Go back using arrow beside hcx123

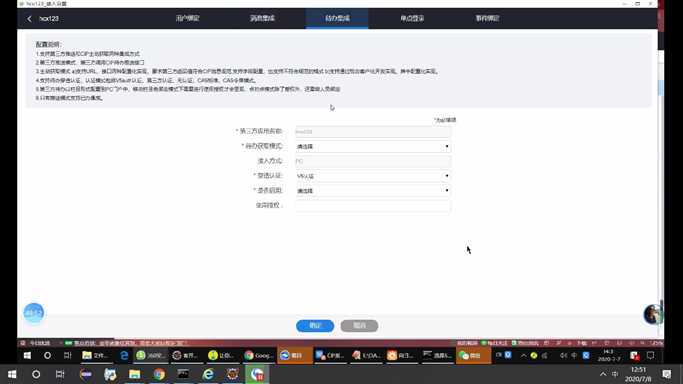29,19
